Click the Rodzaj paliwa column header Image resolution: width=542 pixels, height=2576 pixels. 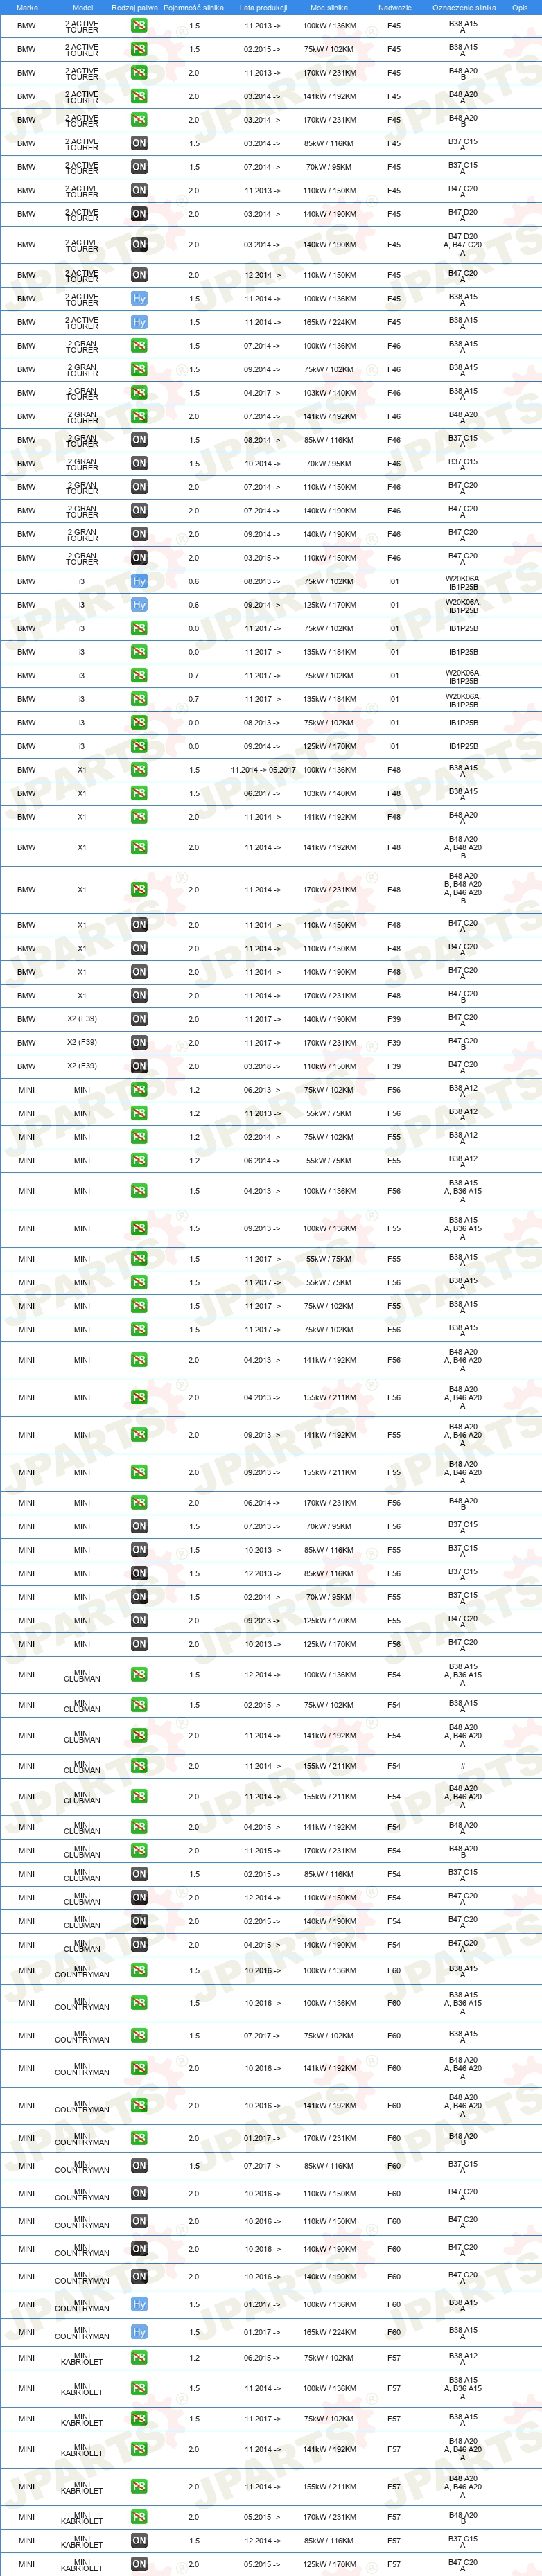(134, 7)
